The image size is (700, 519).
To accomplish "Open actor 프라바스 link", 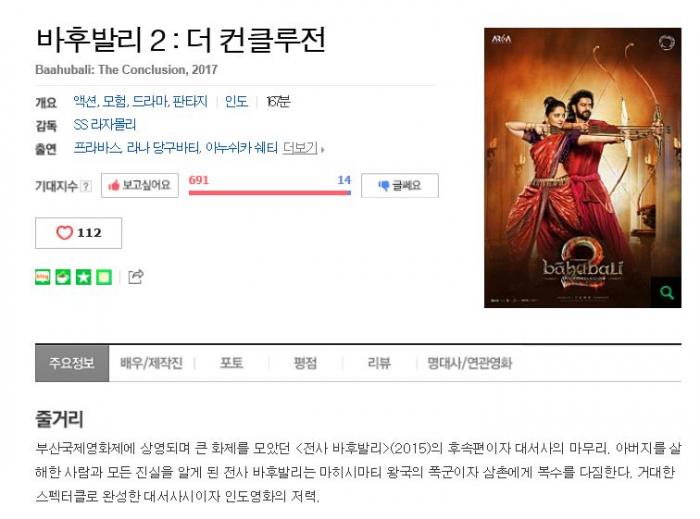I will tap(97, 148).
